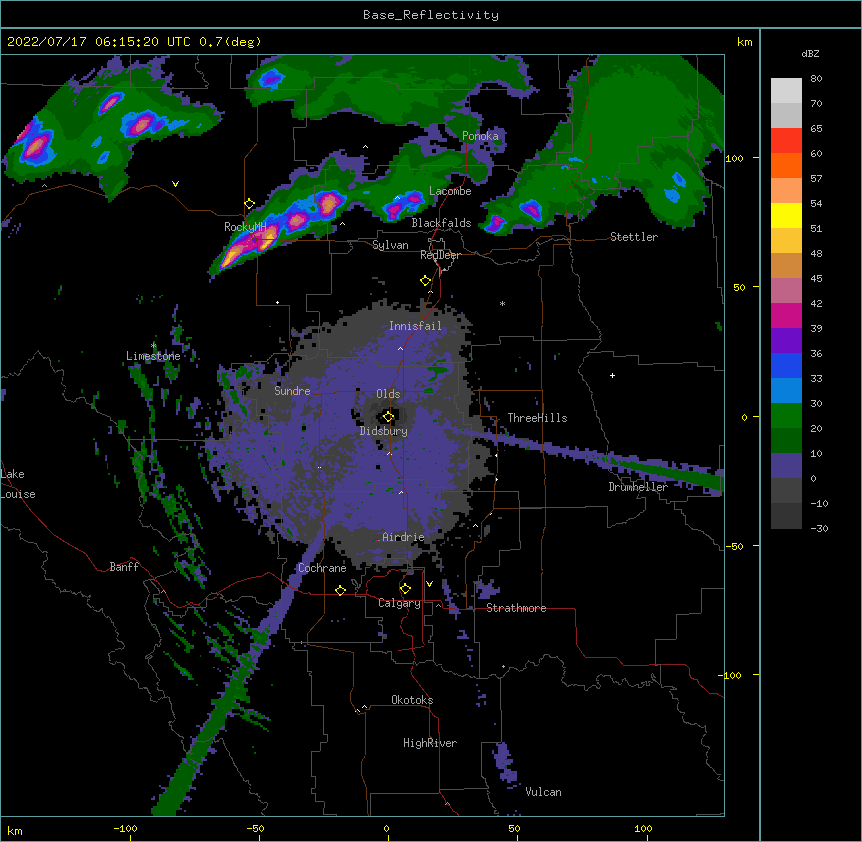
Task: Click the 80 value on dBZ legend
Action: [x=816, y=79]
